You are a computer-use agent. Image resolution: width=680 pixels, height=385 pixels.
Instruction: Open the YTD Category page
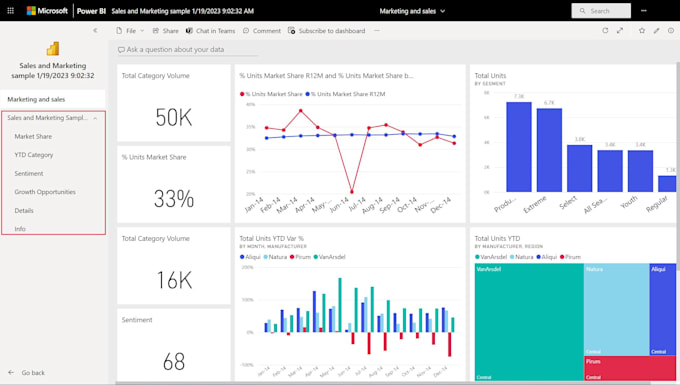pos(34,155)
